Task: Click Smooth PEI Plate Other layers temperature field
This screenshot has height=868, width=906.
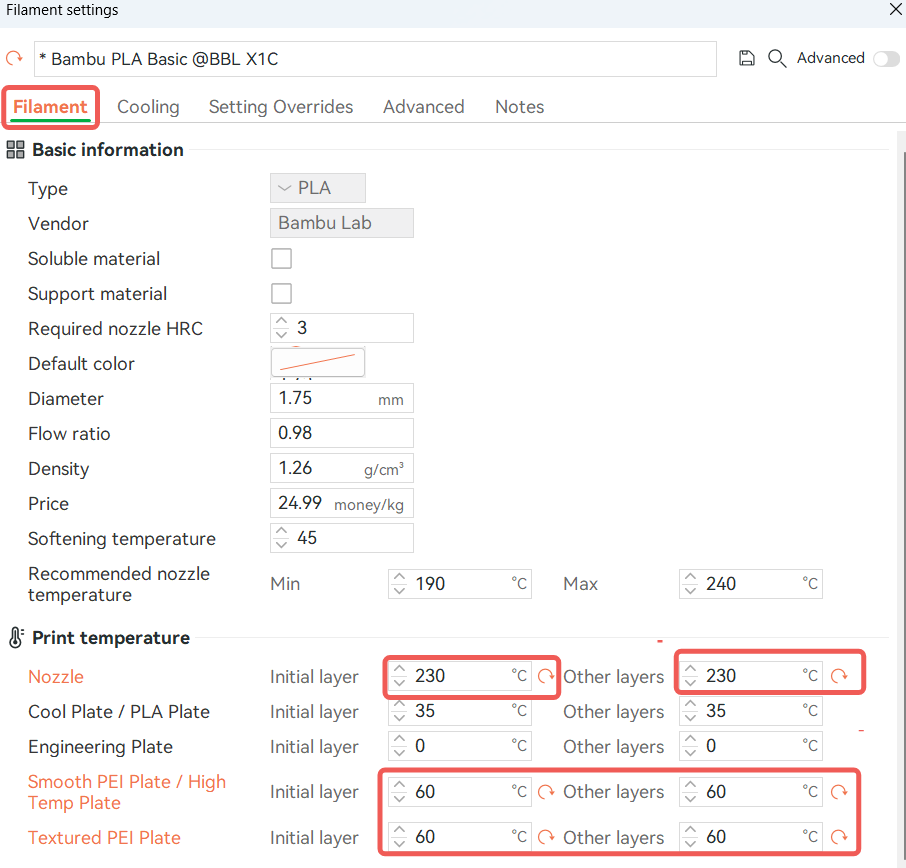Action: click(x=751, y=792)
